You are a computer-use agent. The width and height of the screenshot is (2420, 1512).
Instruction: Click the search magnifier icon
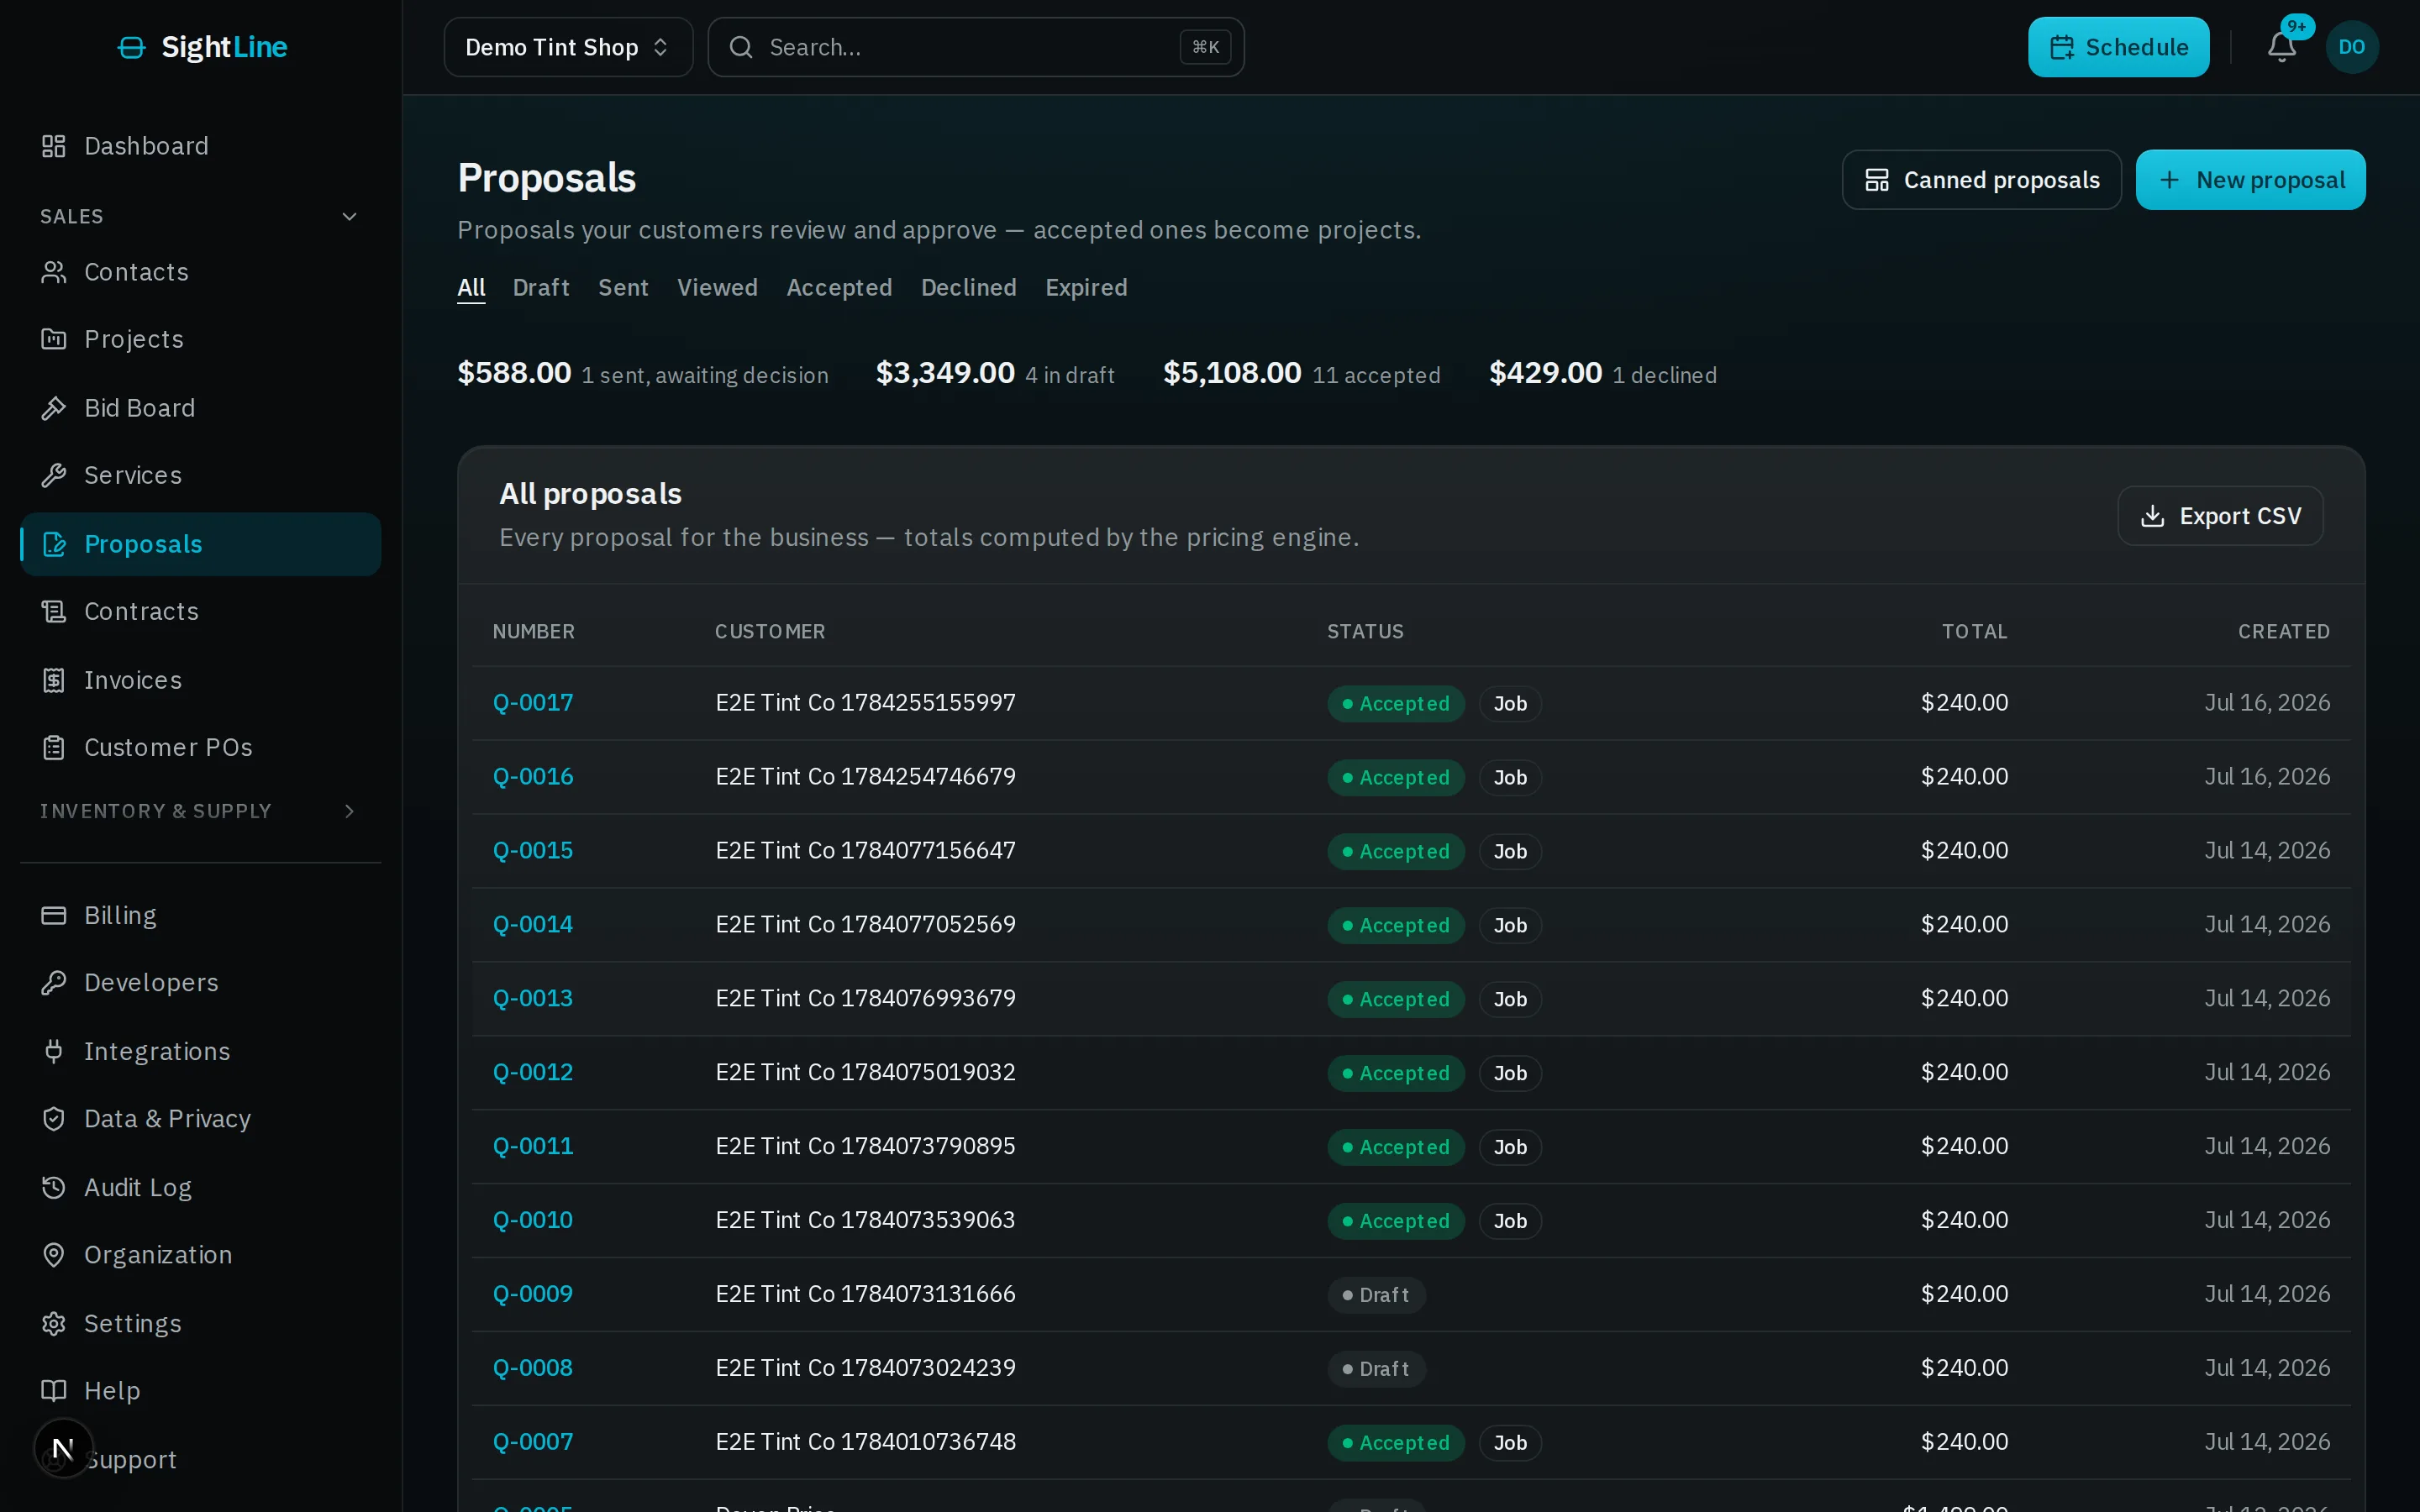pos(741,47)
